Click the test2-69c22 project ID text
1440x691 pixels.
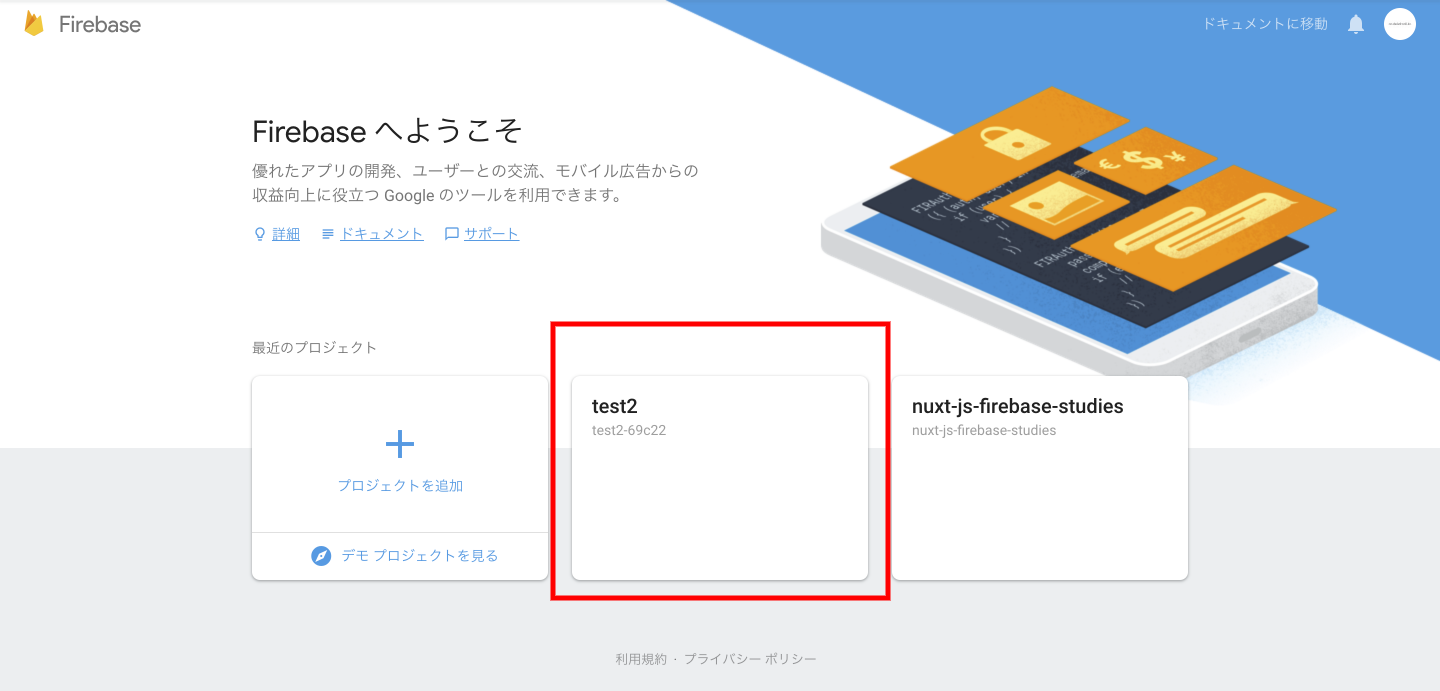click(629, 431)
